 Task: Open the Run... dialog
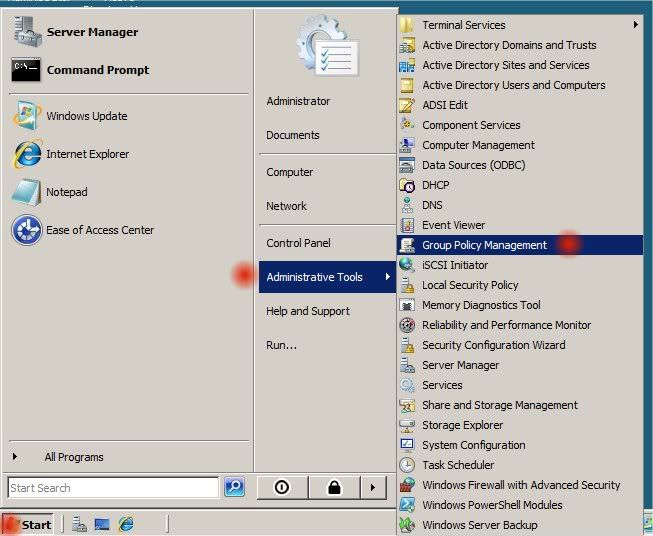click(282, 345)
